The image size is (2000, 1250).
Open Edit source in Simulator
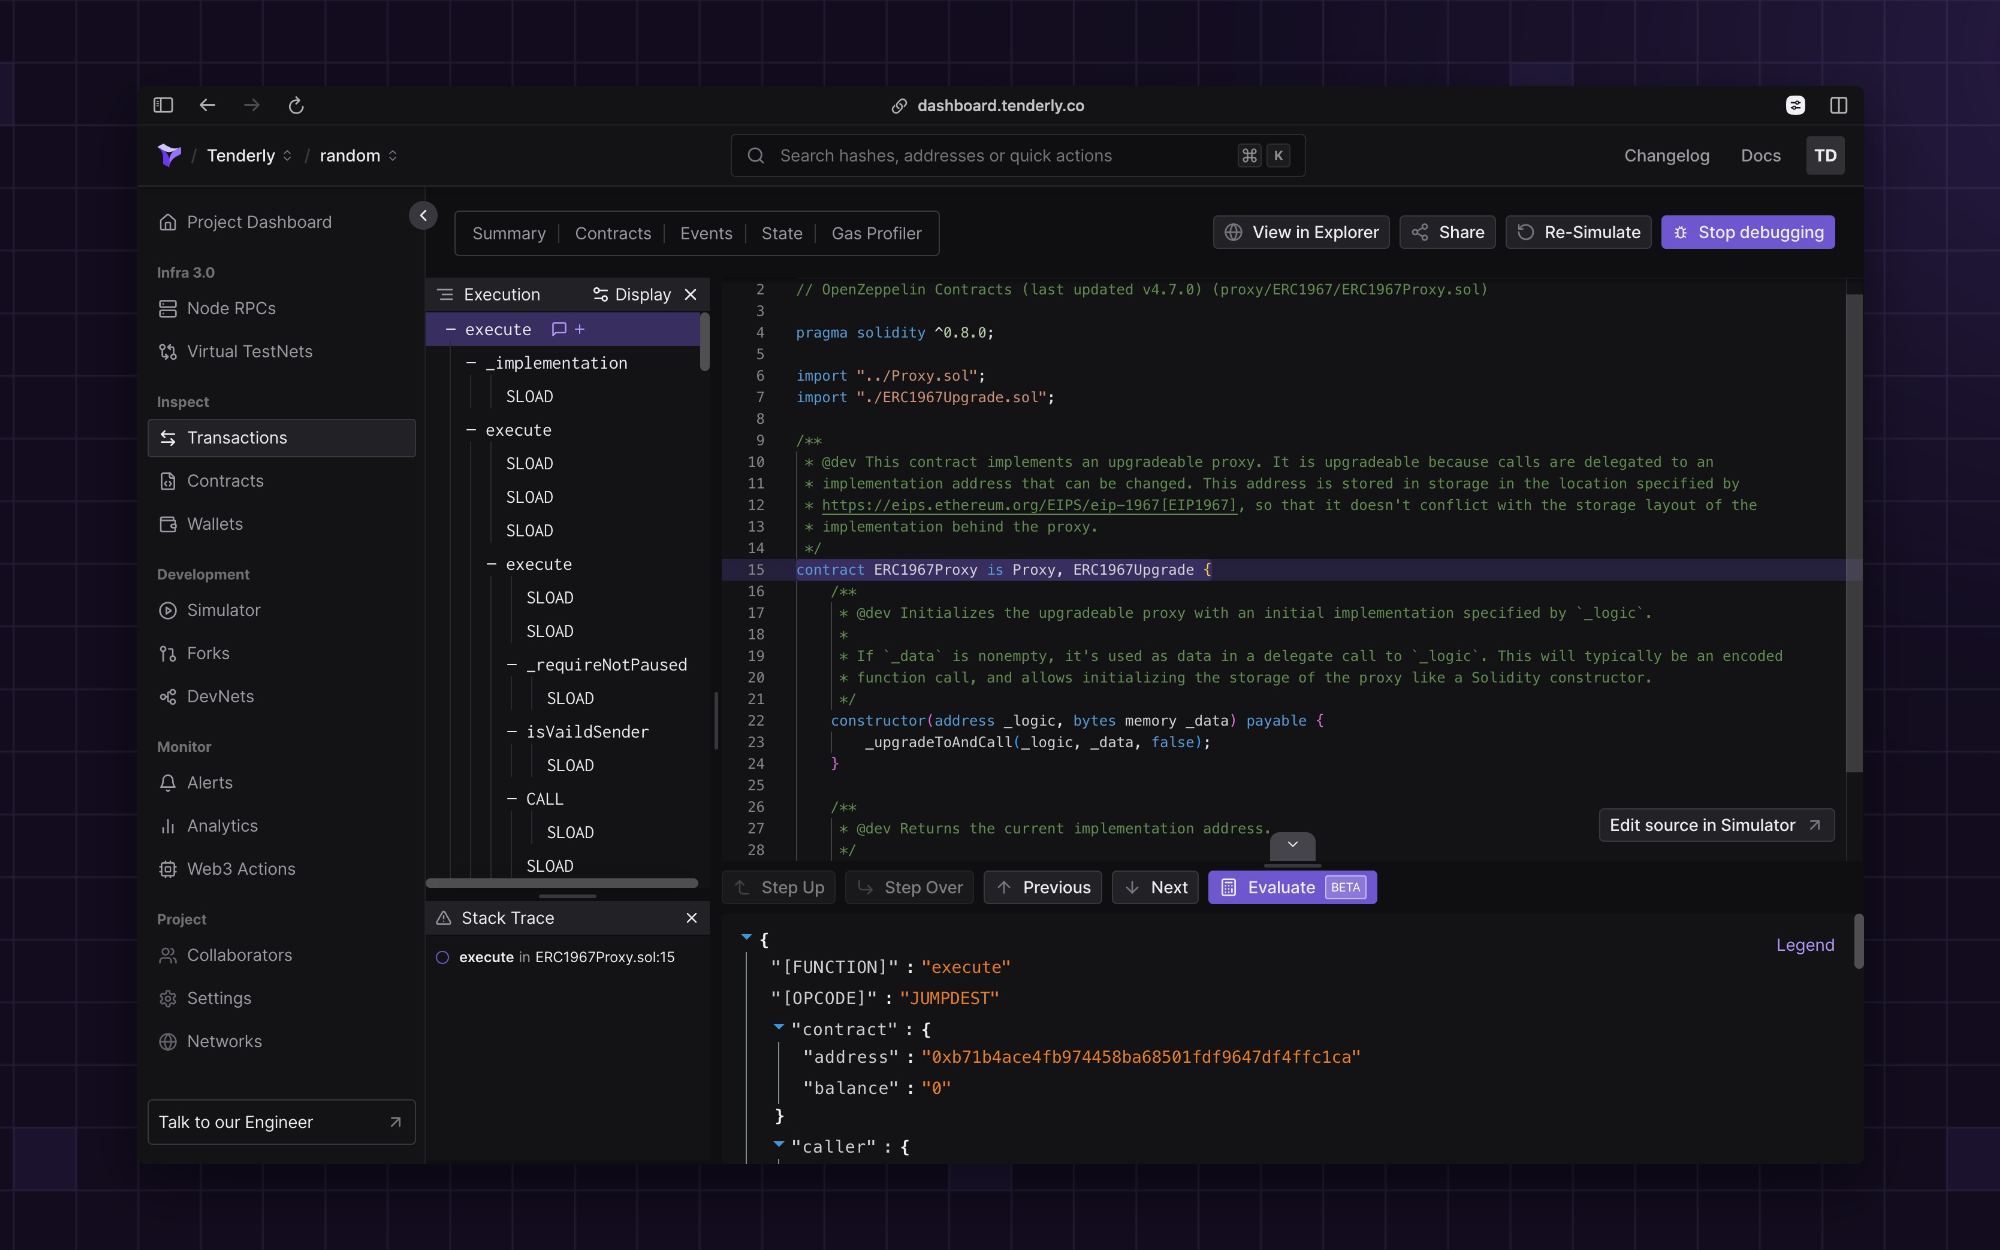pos(1715,825)
